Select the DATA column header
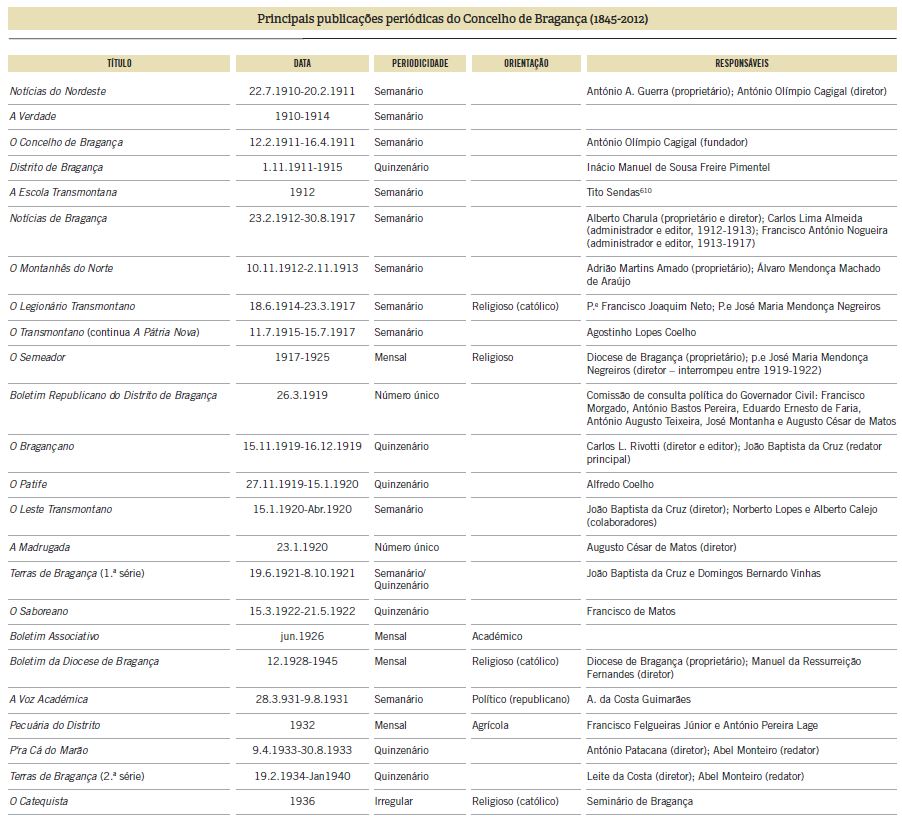902x818 pixels. point(302,63)
